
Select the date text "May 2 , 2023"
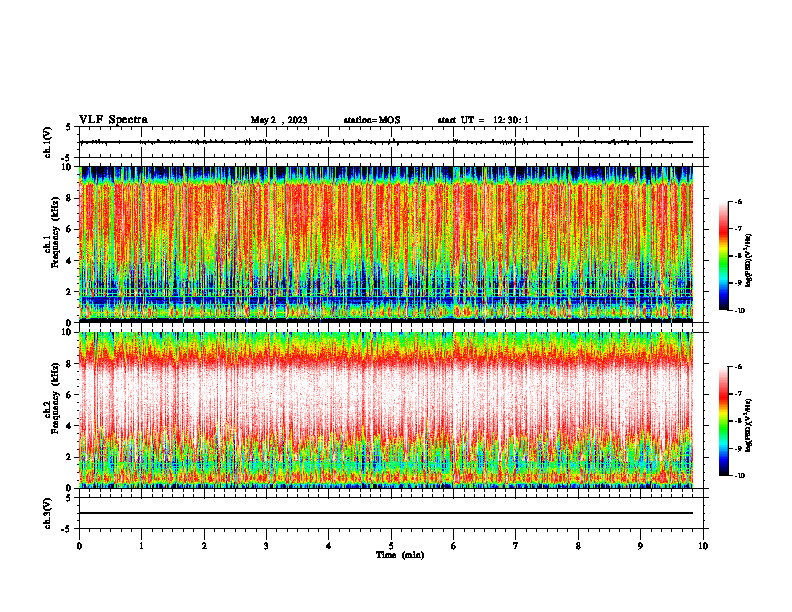click(279, 120)
